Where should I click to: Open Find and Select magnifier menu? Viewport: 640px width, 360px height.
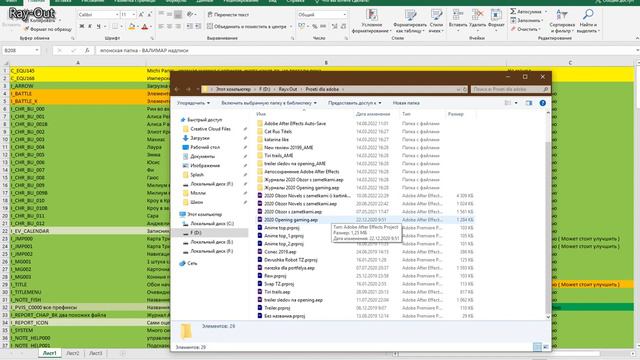pyautogui.click(x=588, y=21)
